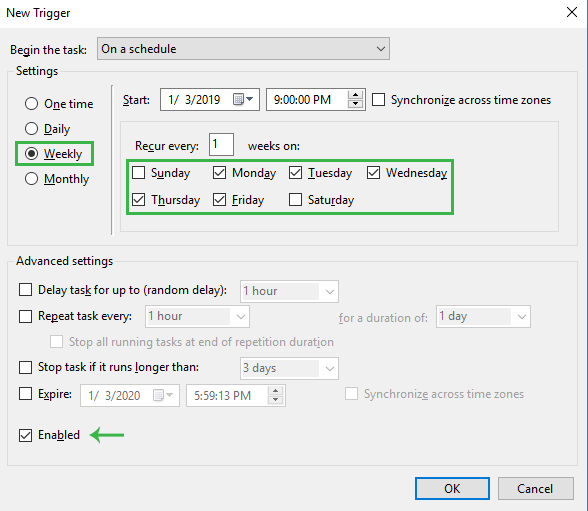Image resolution: width=588 pixels, height=511 pixels.
Task: Click the OK button
Action: click(452, 489)
